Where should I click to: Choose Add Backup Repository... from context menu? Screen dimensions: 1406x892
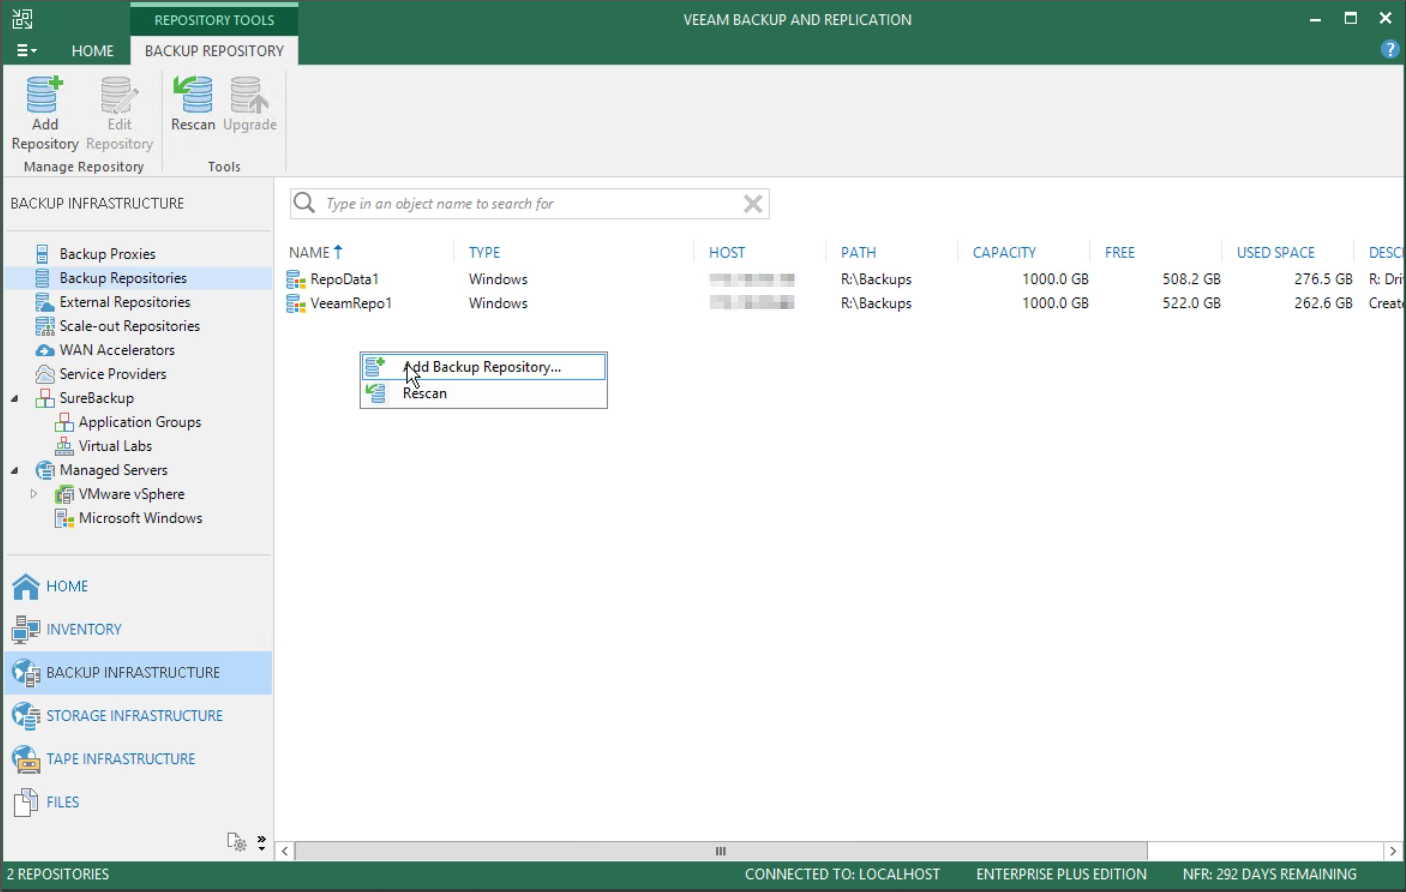484,367
